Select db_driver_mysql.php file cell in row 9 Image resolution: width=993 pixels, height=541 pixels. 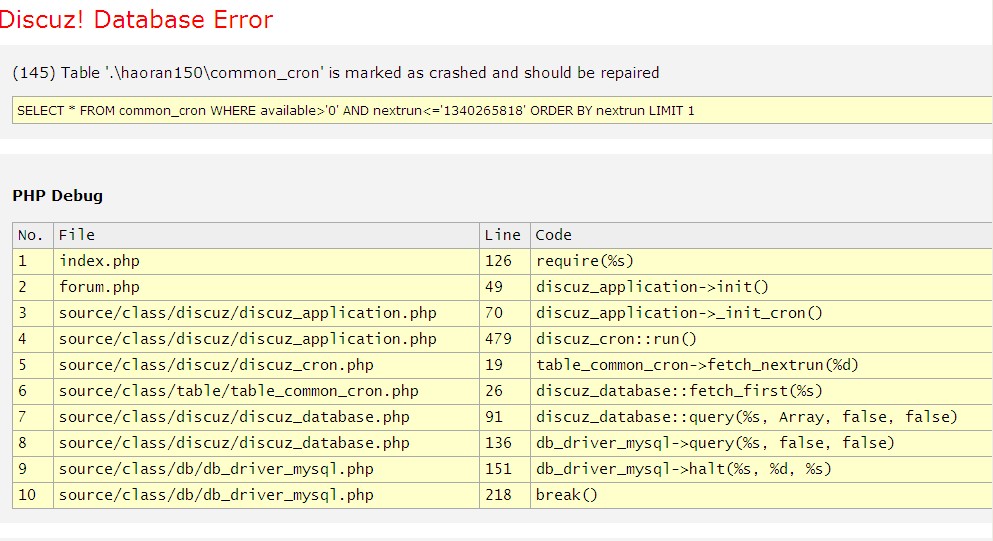[267, 469]
